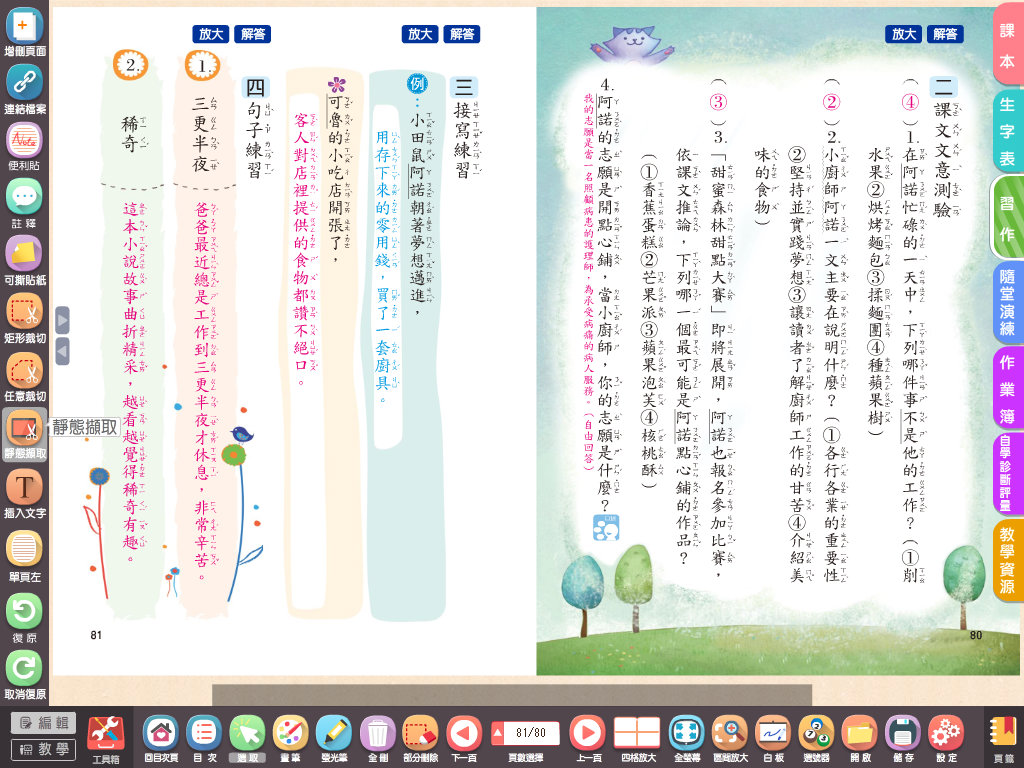The image size is (1024, 768).
Task: Choose the 畫筆 paint brush tool
Action: (x=291, y=738)
